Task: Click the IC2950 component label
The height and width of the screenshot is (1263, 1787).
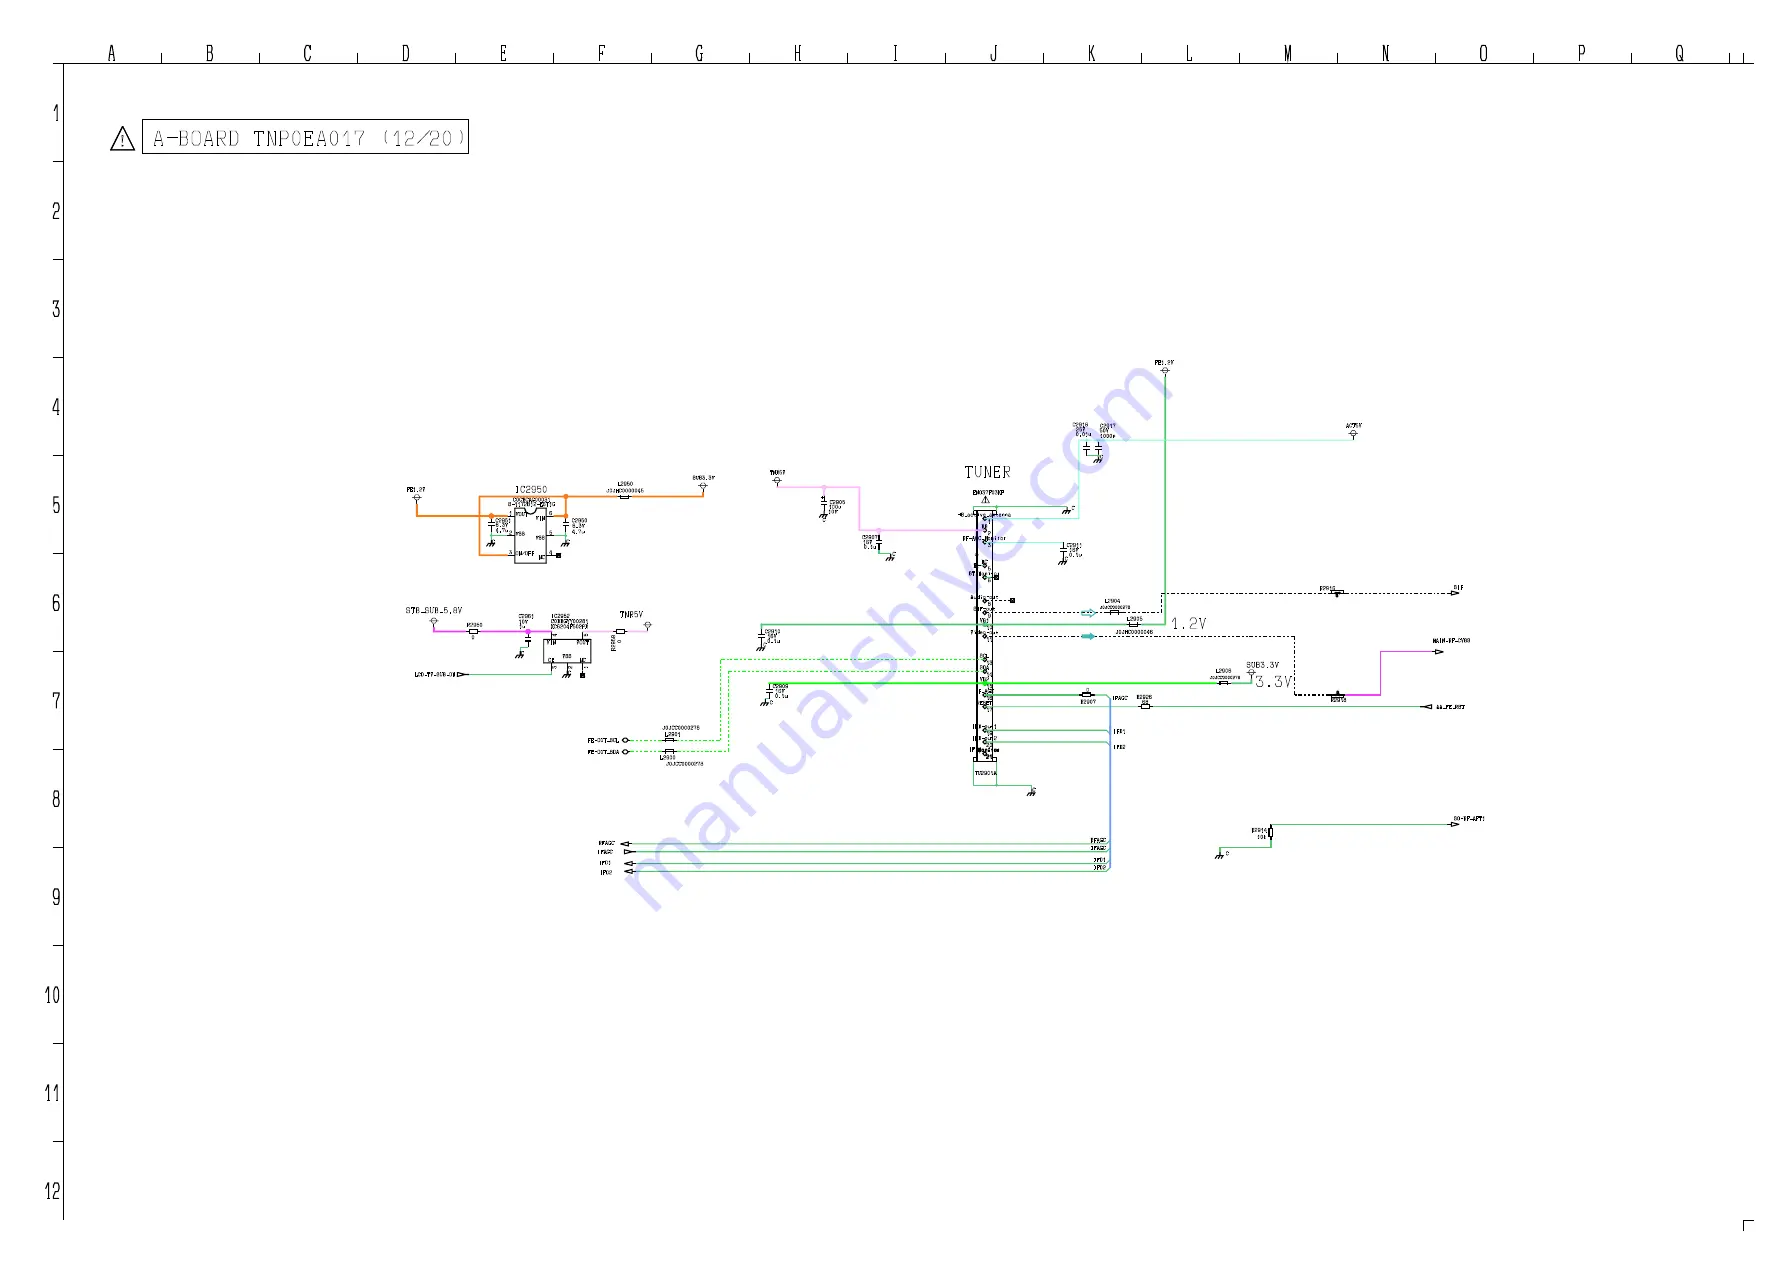Action: (531, 490)
